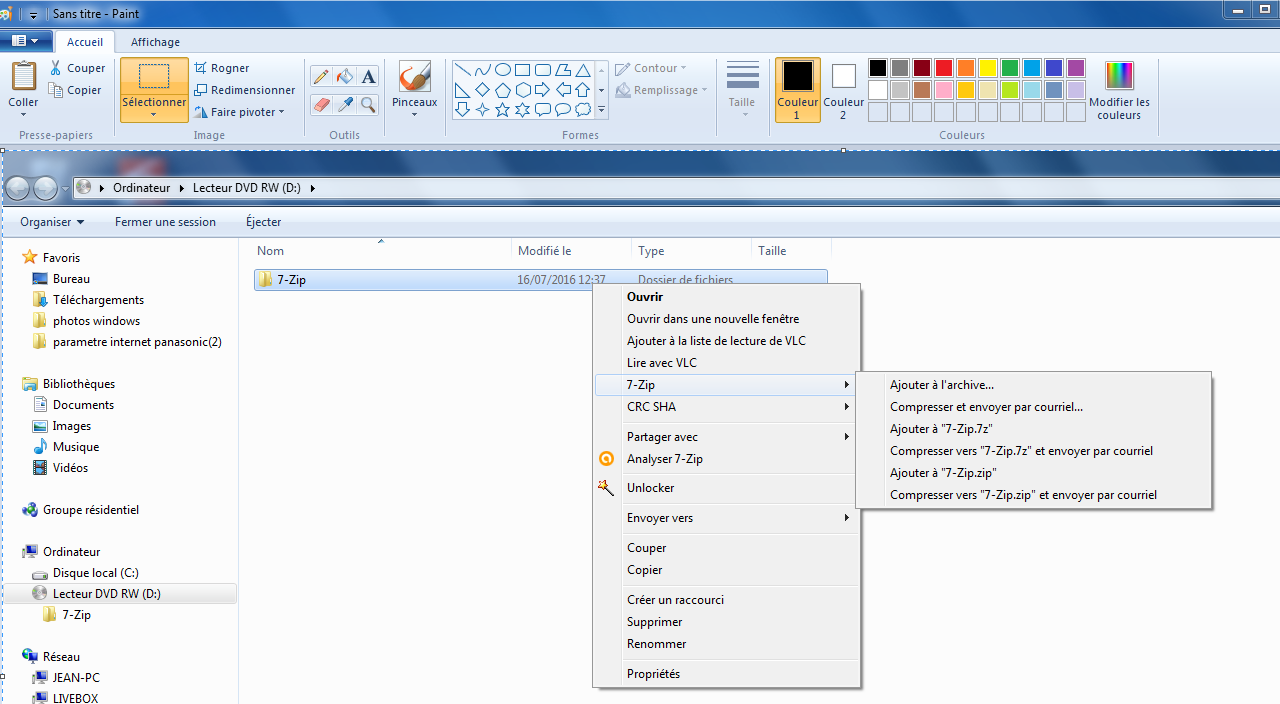1280x704 pixels.
Task: Open the Paint file menu button
Action: [x=25, y=41]
